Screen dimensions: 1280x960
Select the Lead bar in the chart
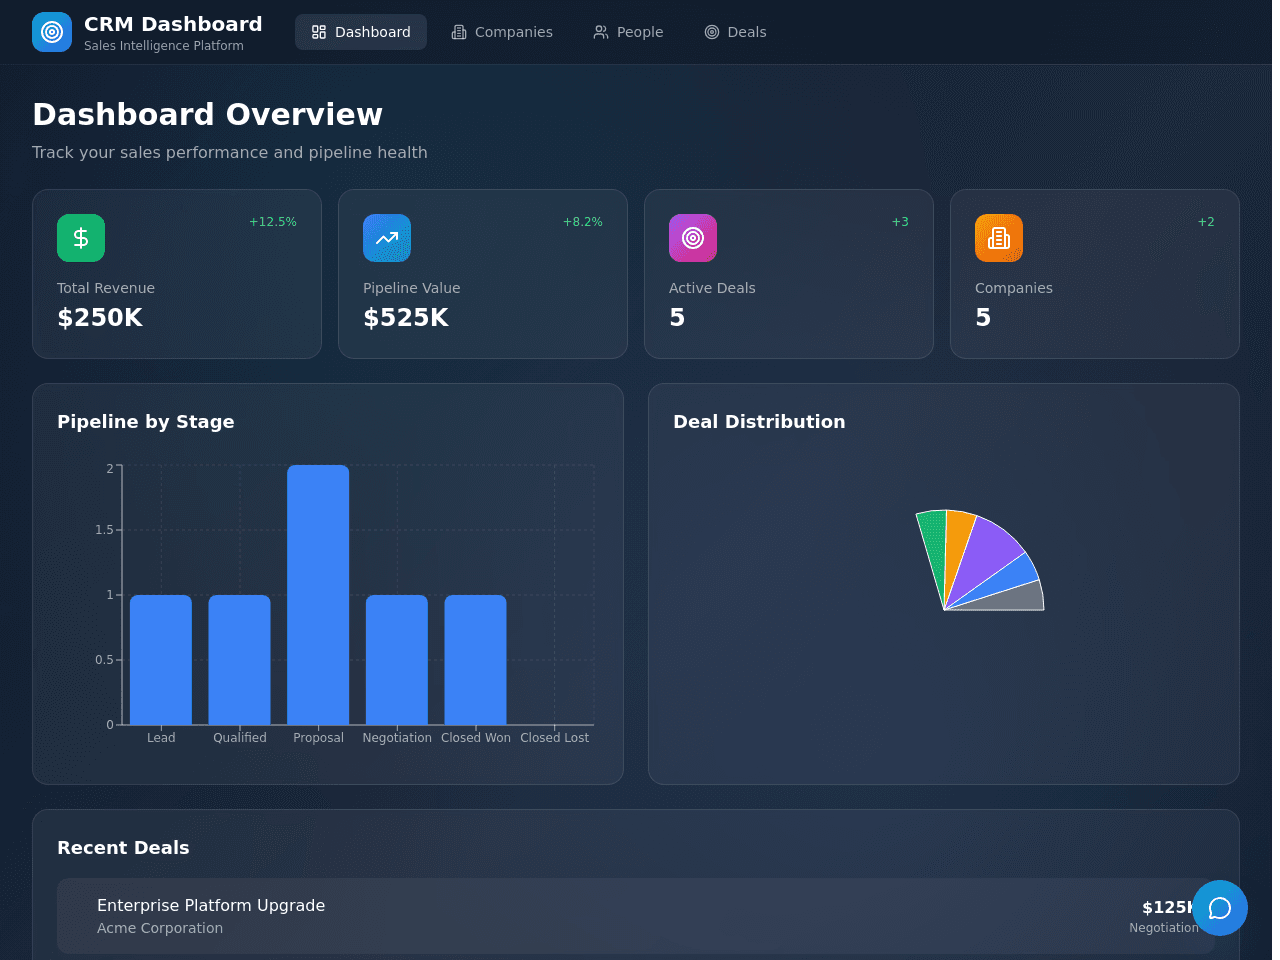click(161, 660)
